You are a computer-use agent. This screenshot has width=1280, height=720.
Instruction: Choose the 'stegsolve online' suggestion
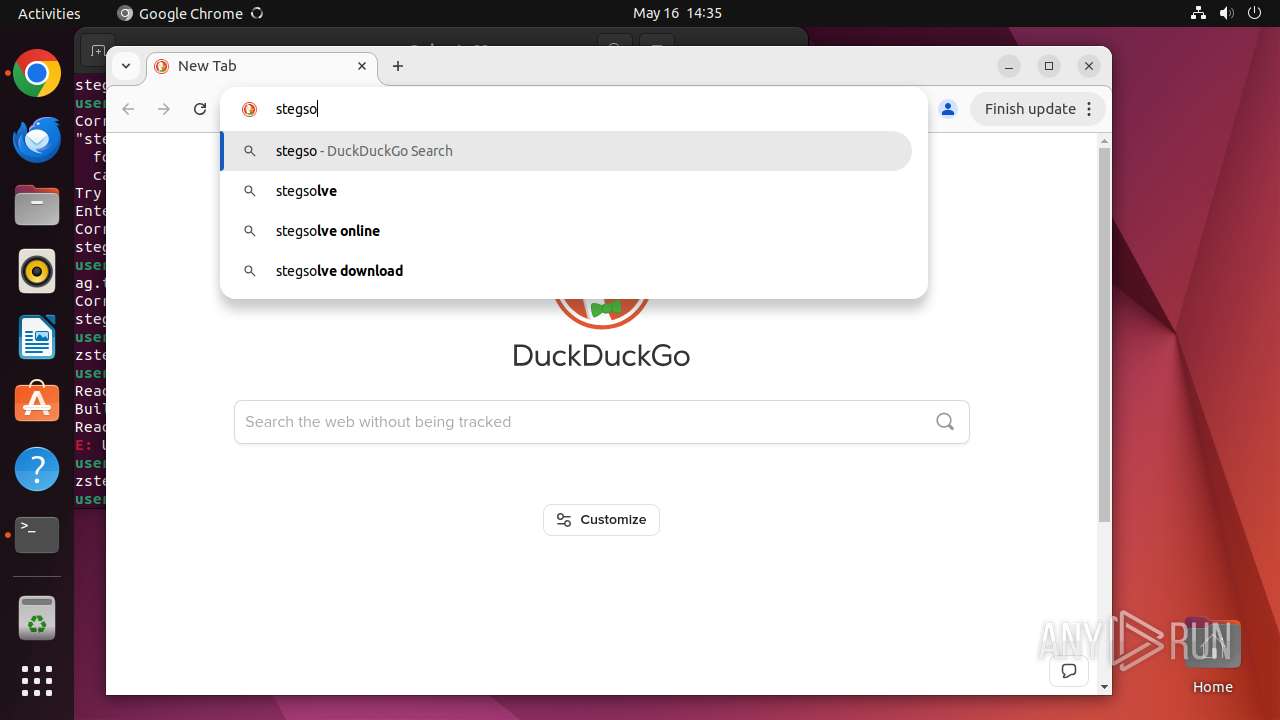click(x=566, y=231)
